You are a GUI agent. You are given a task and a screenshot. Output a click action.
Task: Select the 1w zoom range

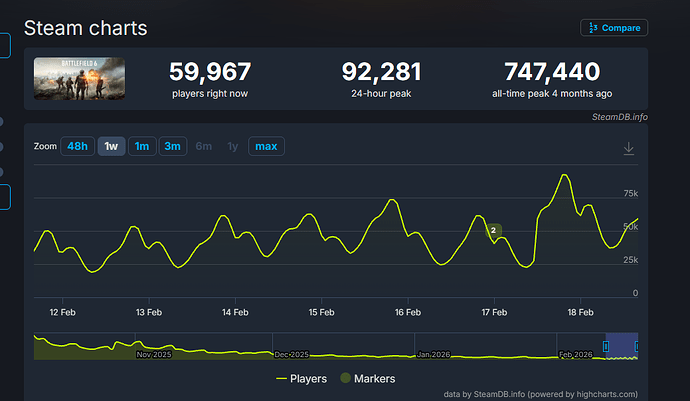tap(111, 146)
